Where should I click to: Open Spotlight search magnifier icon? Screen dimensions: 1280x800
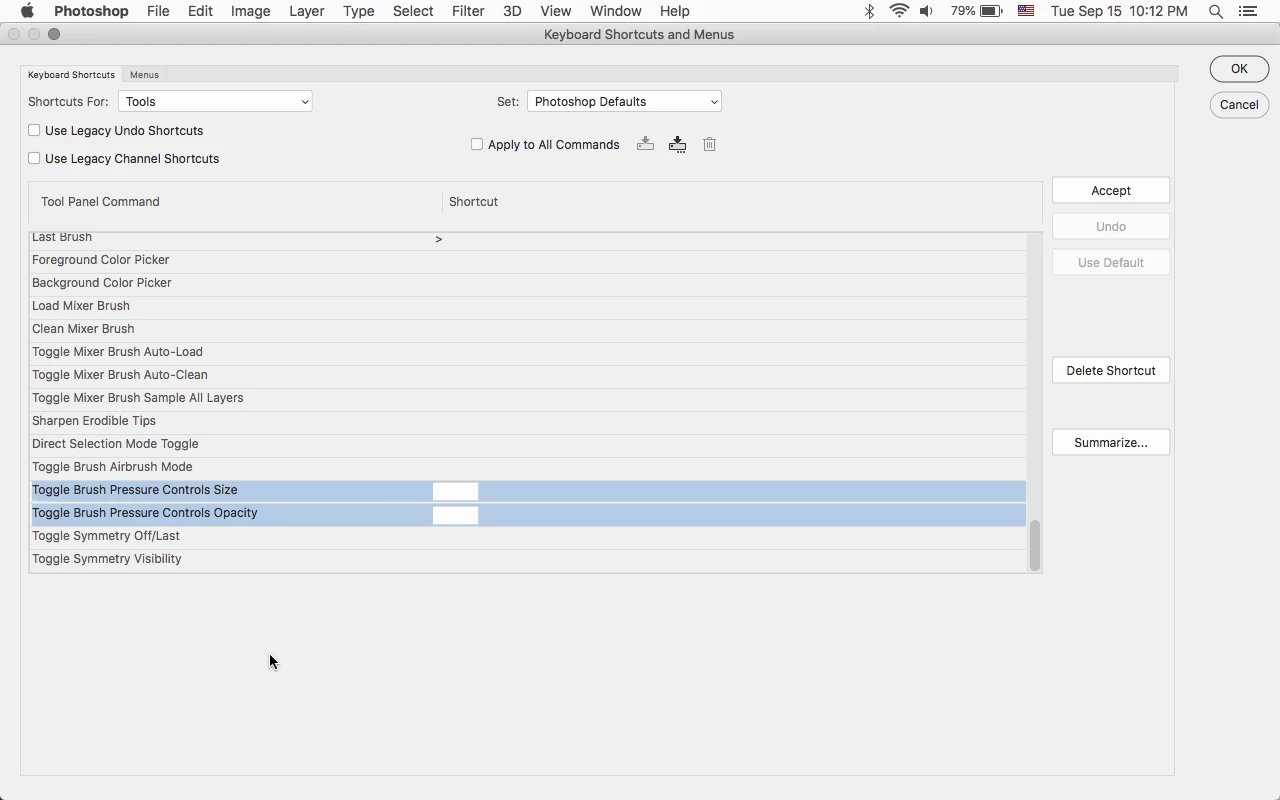click(x=1216, y=11)
